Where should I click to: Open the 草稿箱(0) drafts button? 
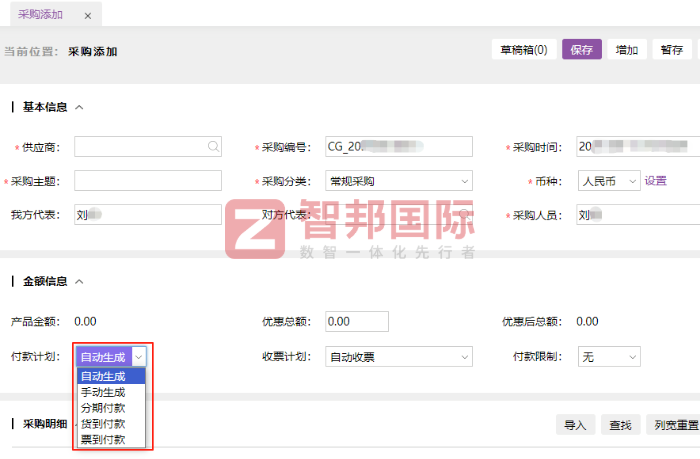[523, 50]
